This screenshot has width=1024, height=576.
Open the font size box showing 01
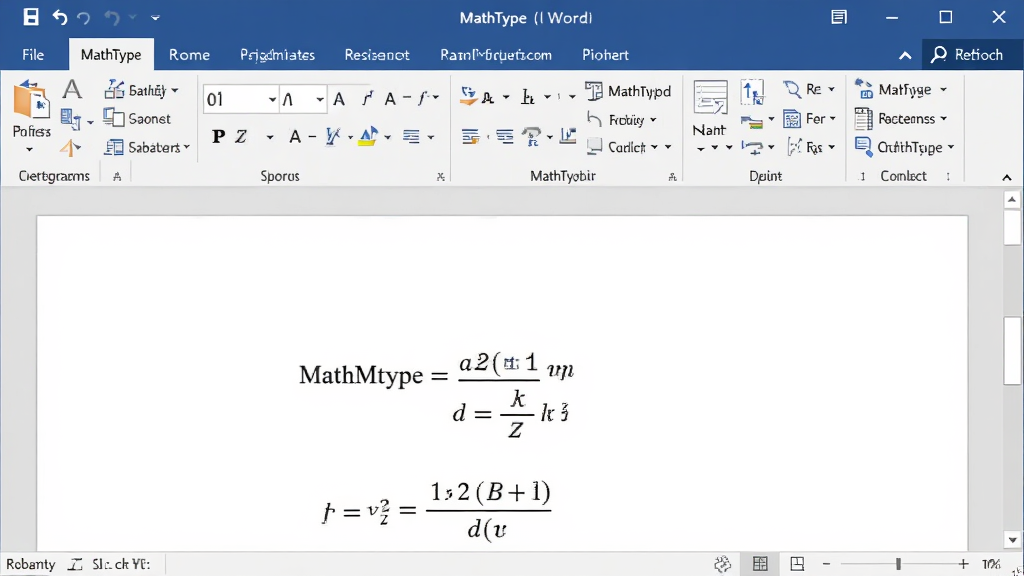pyautogui.click(x=241, y=99)
